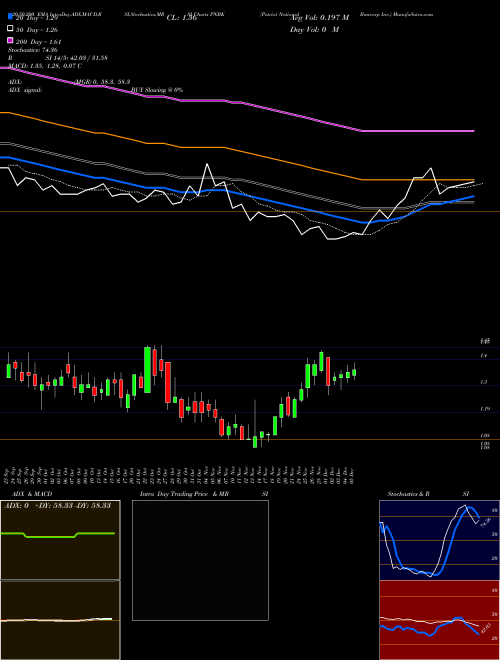
Task: Click the '50 Day = 1.26' label
Action: point(37,30)
